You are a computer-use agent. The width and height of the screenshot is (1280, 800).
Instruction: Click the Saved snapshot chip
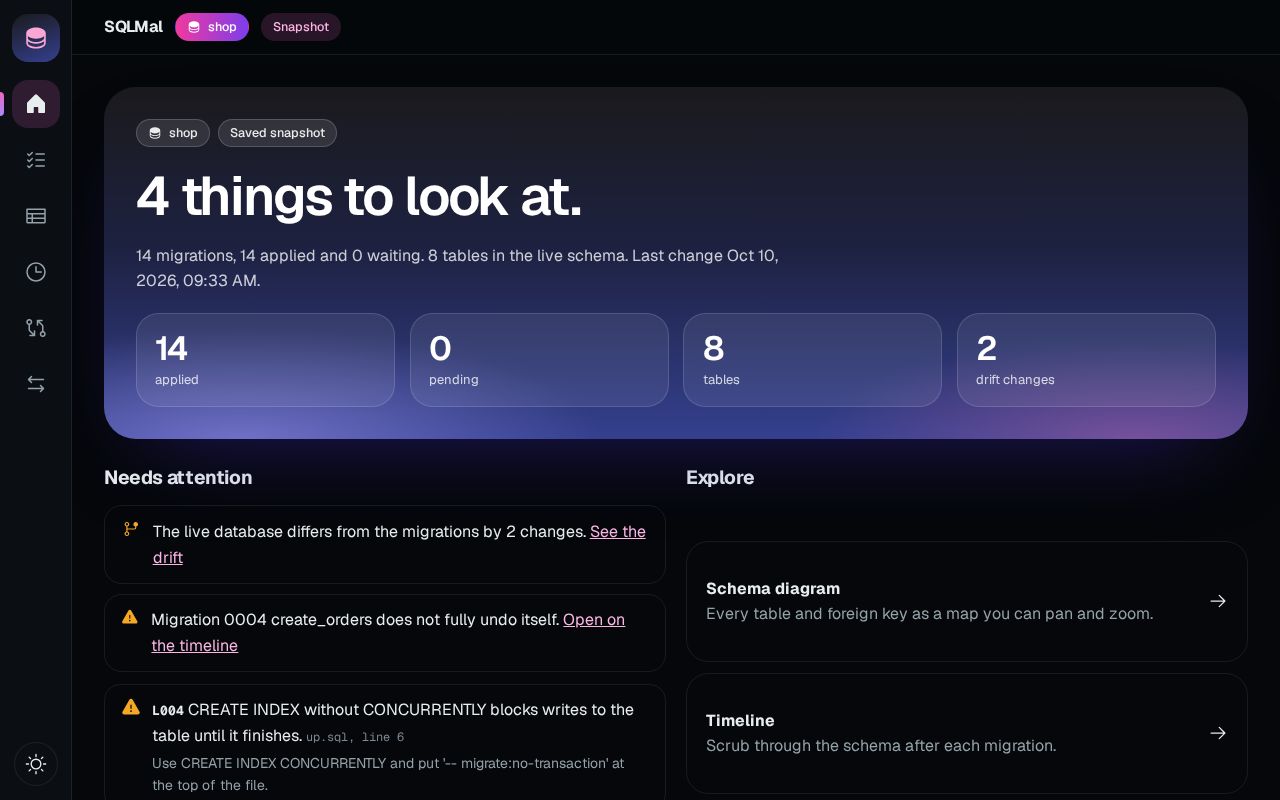point(277,133)
